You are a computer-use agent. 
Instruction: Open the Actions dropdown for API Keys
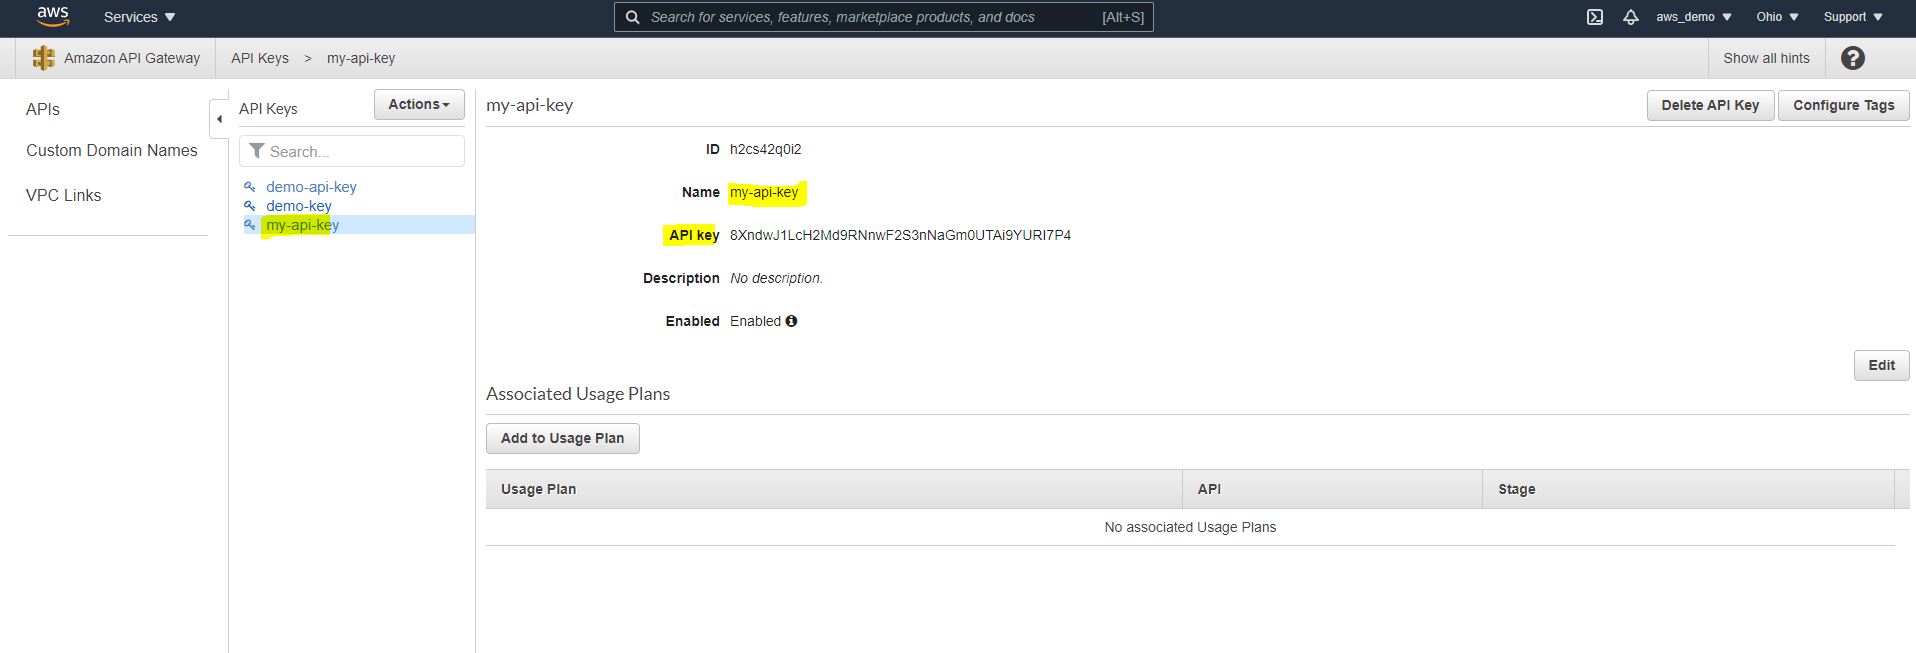click(419, 104)
